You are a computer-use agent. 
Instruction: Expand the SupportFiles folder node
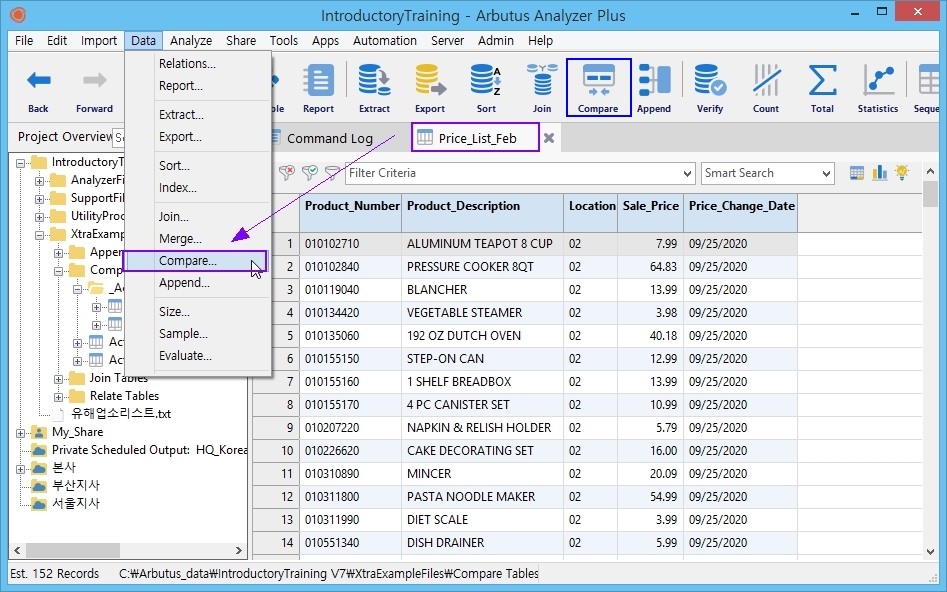pos(39,199)
